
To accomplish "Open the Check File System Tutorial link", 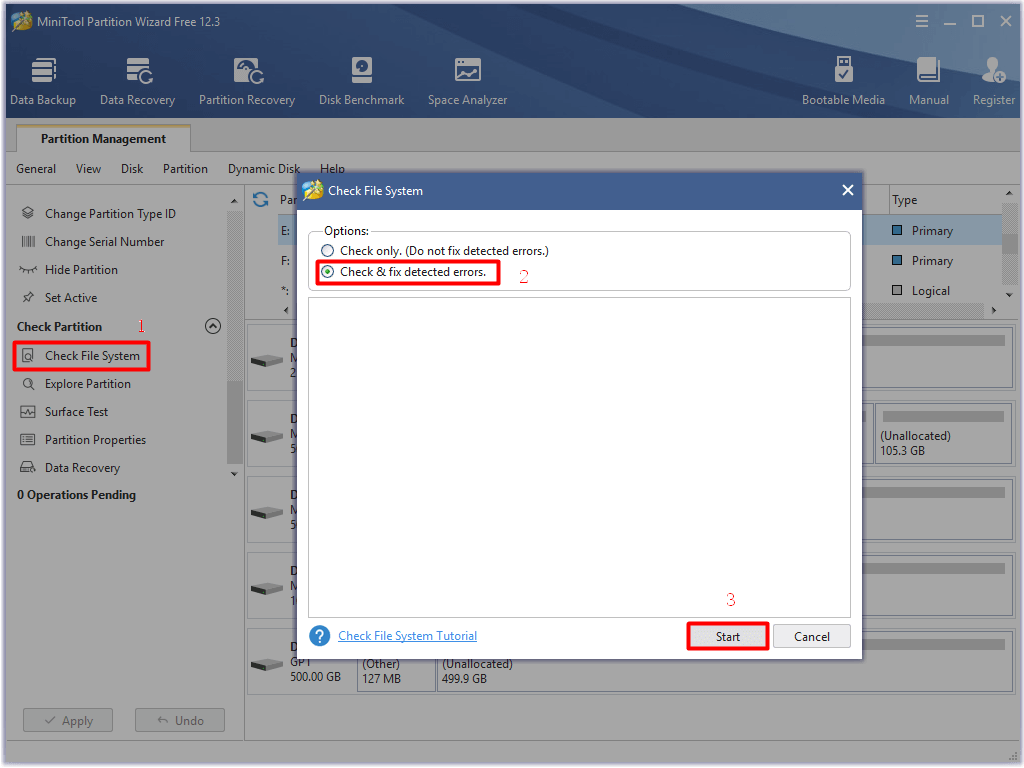I will coord(408,635).
